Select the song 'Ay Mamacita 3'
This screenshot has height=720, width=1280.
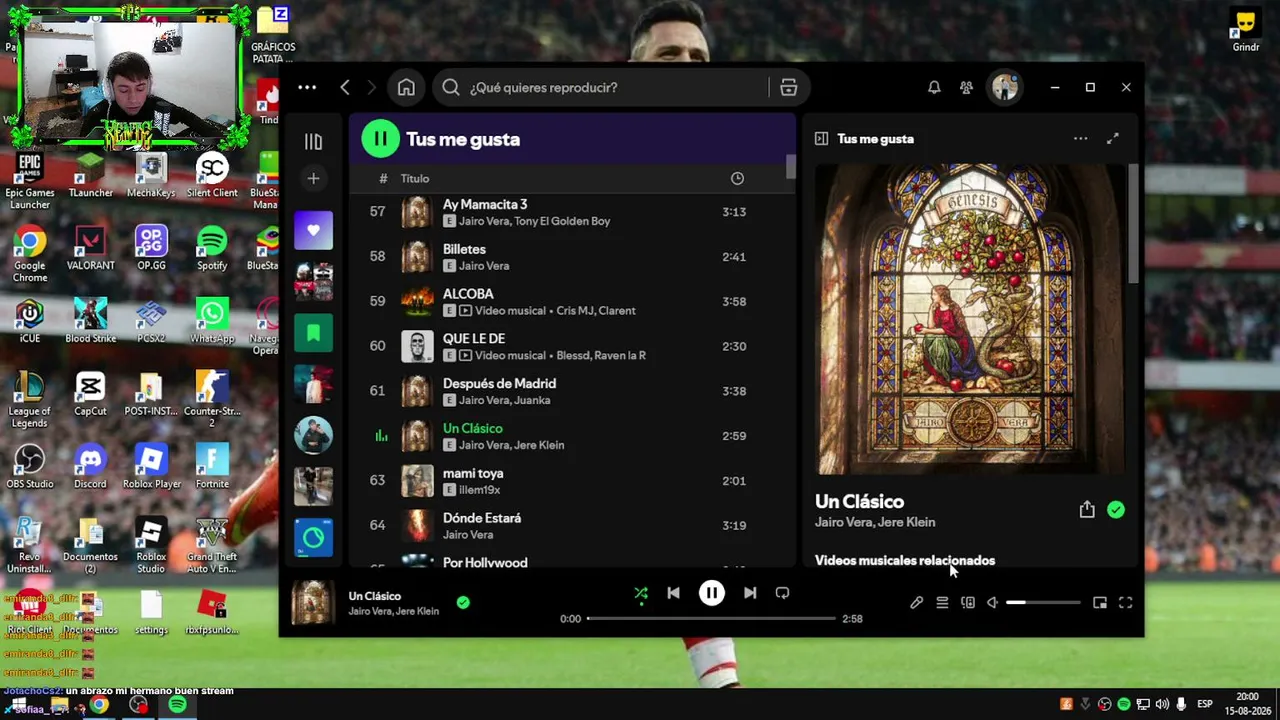[485, 204]
